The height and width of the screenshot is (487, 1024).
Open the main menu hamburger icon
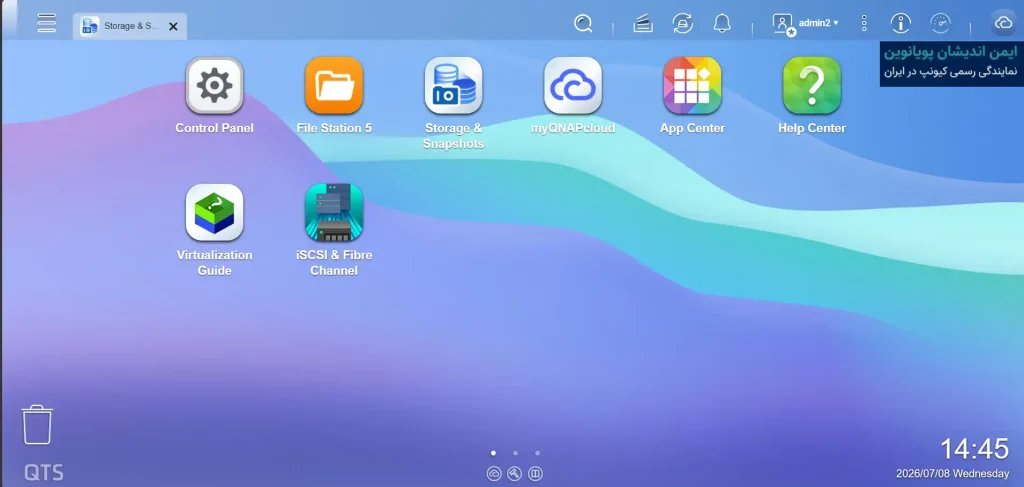point(46,23)
